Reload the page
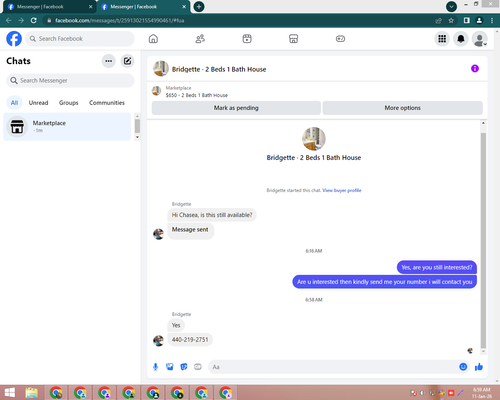This screenshot has width=500, height=400. pos(33,21)
